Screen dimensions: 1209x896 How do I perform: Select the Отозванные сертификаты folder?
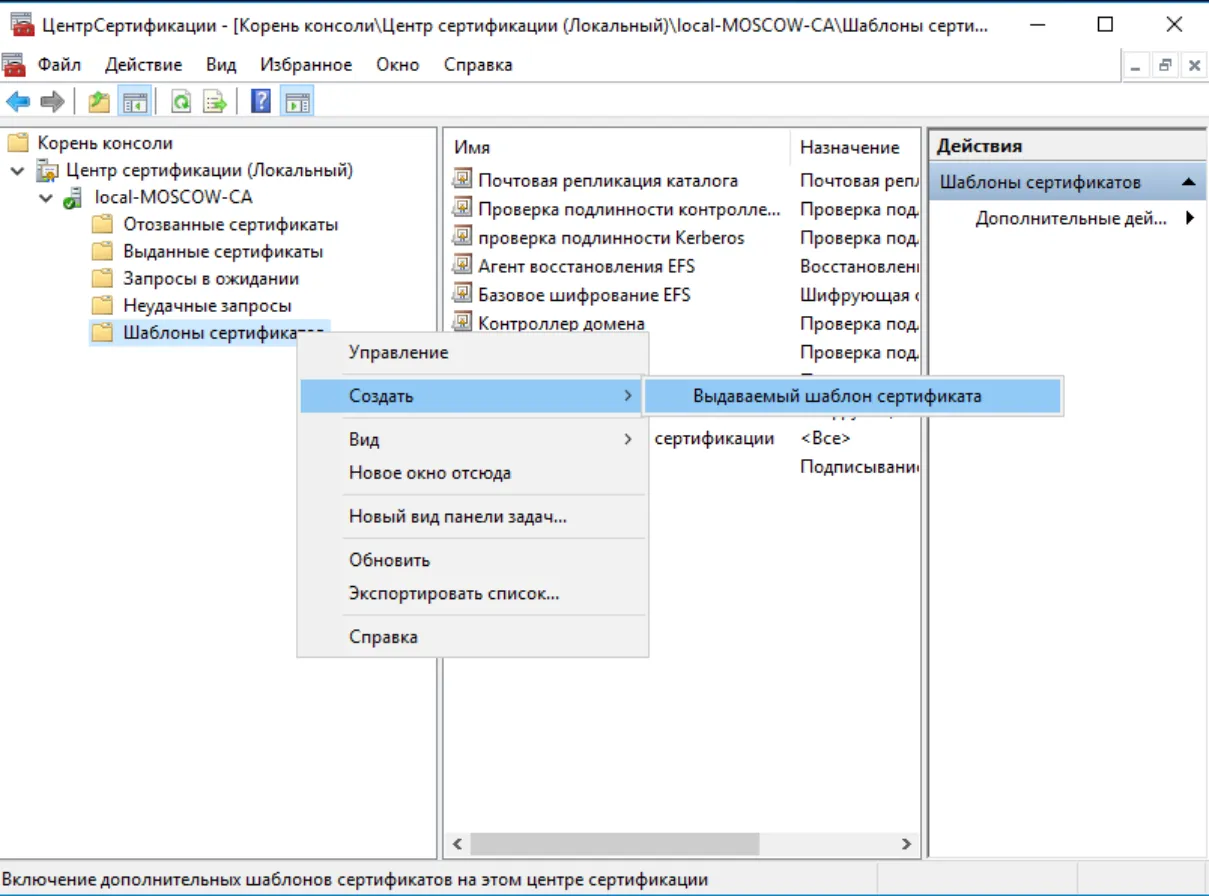click(x=230, y=225)
